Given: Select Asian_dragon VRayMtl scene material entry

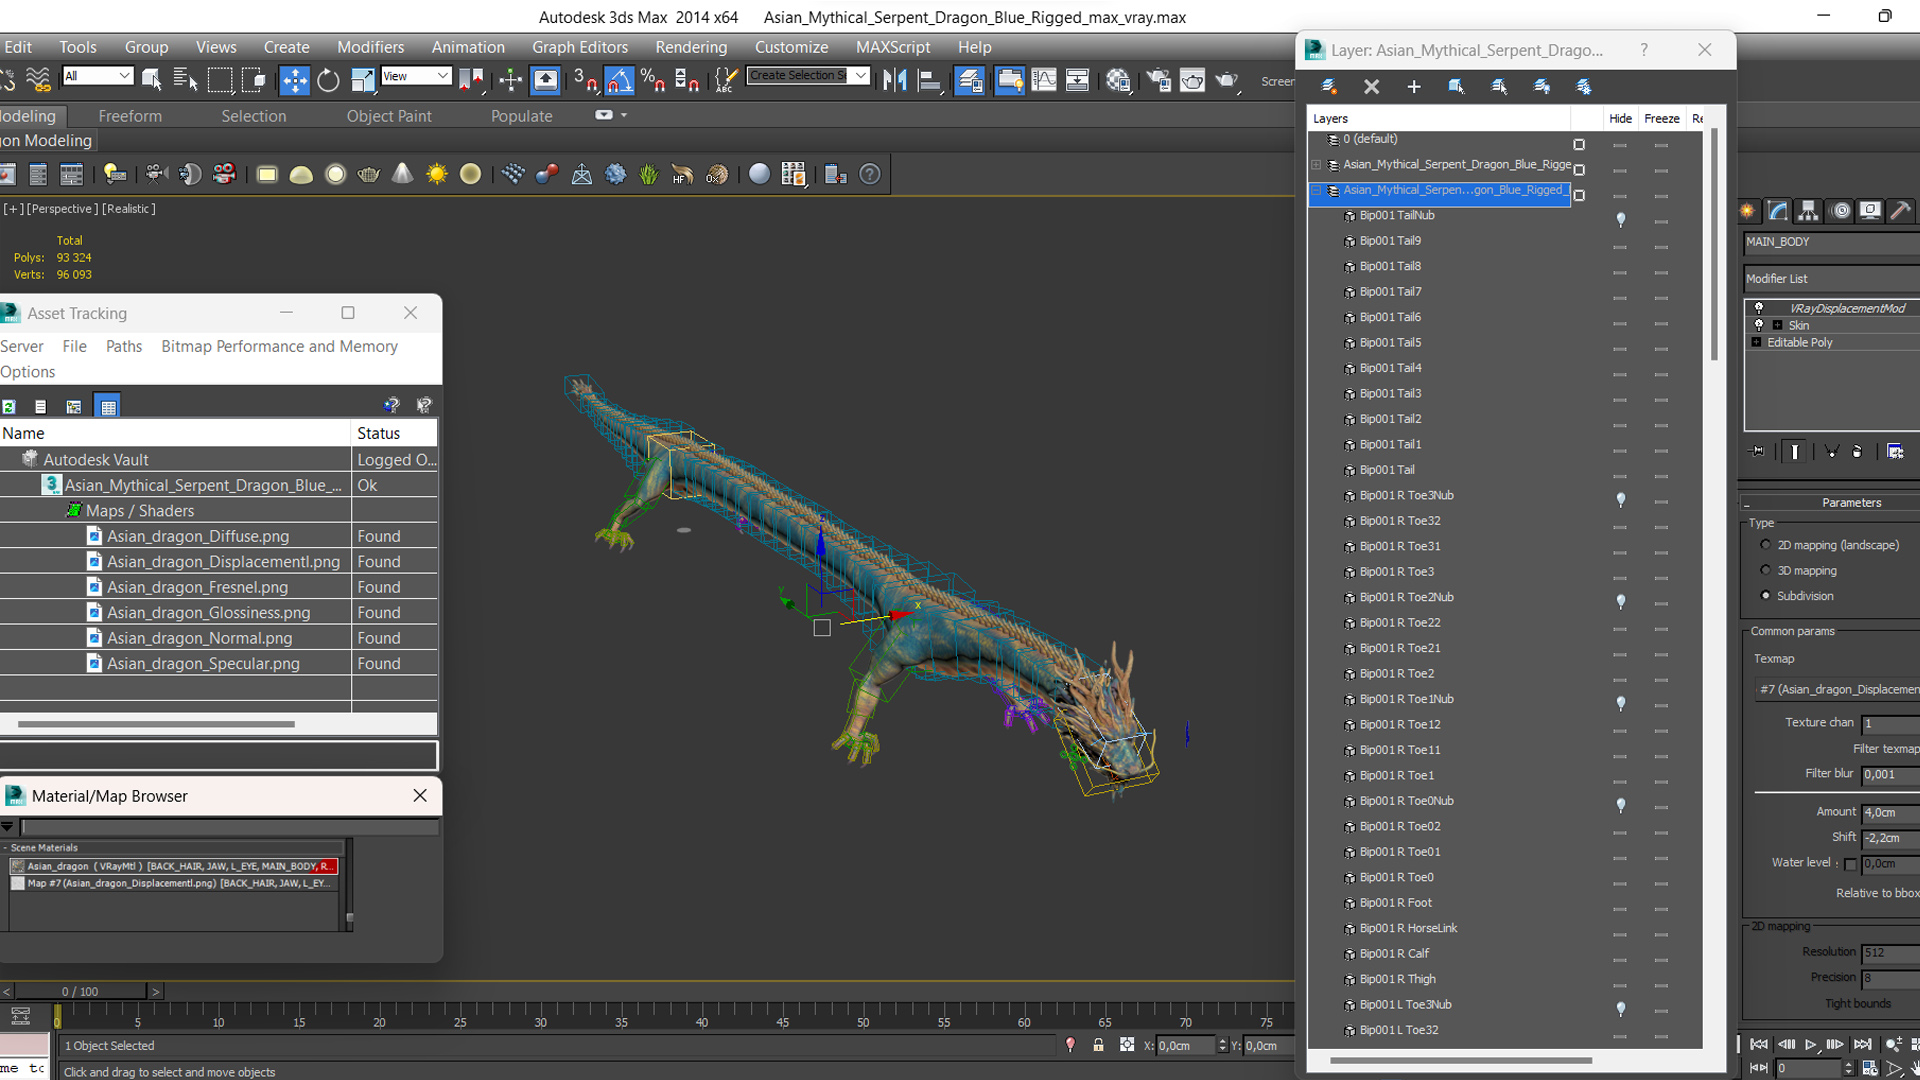Looking at the screenshot, I should point(174,866).
